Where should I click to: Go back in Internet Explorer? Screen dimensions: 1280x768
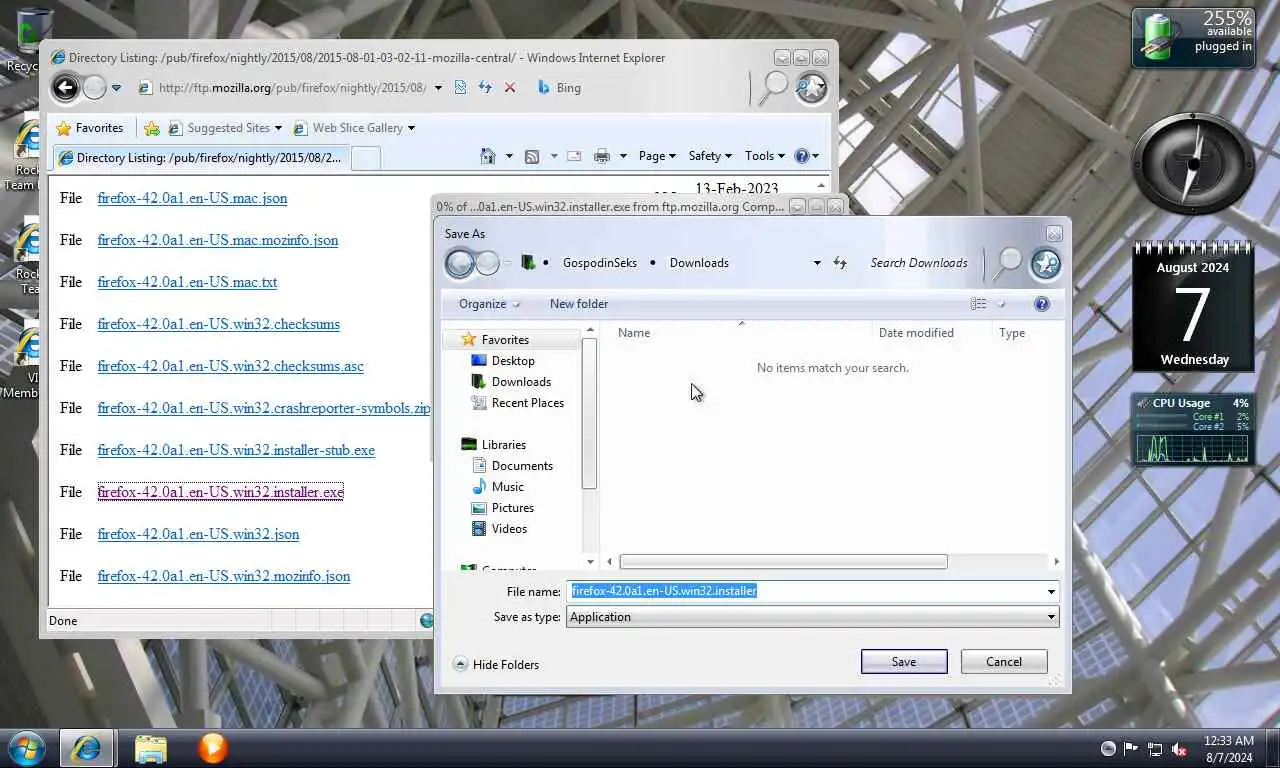pyautogui.click(x=65, y=88)
